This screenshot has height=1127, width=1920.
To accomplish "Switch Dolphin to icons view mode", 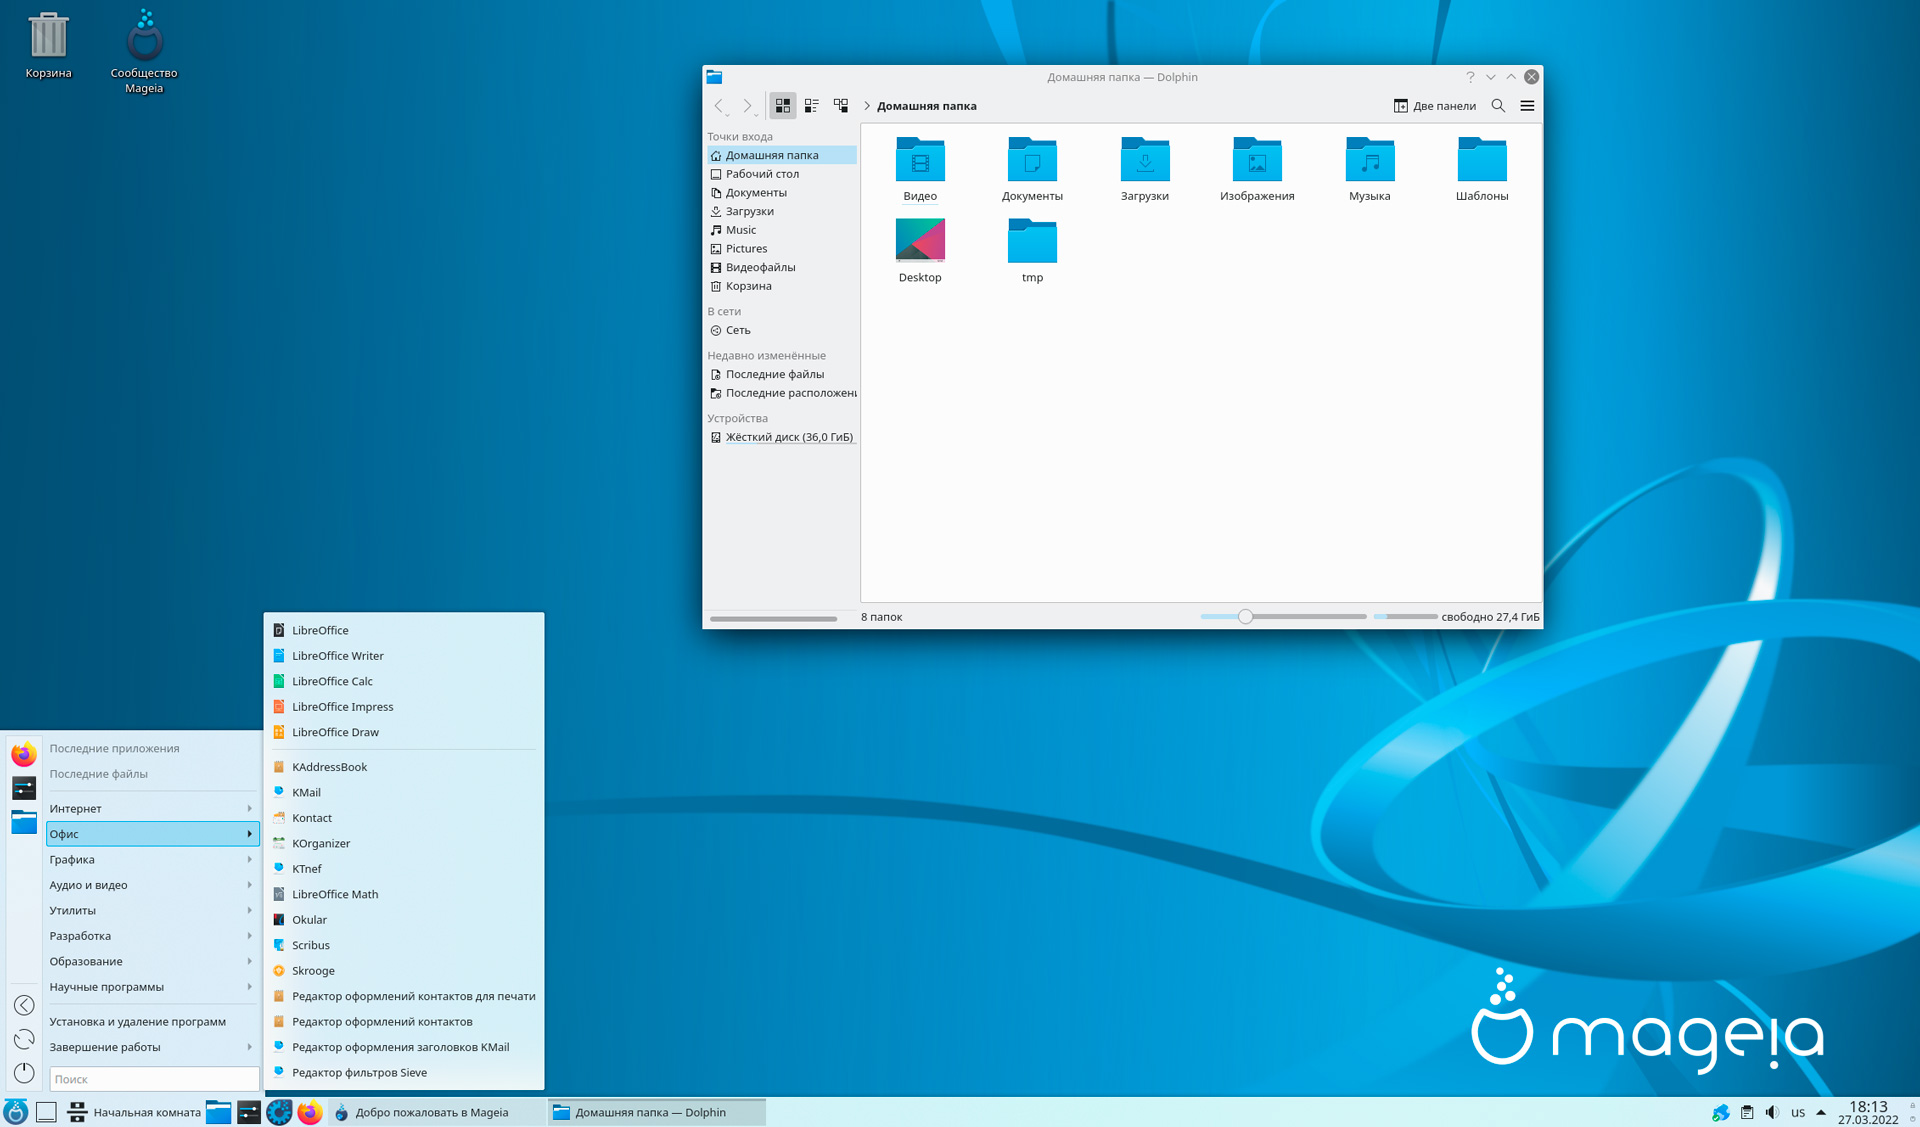I will pos(782,105).
